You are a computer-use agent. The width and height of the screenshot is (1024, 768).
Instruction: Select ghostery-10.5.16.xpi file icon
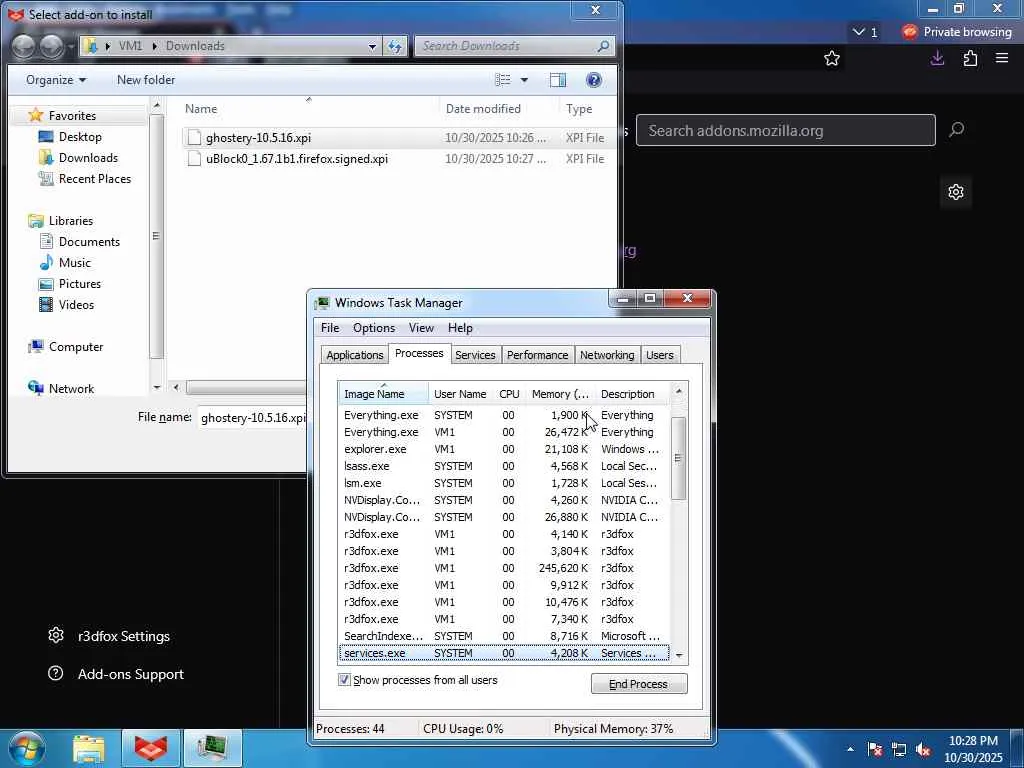tap(194, 137)
